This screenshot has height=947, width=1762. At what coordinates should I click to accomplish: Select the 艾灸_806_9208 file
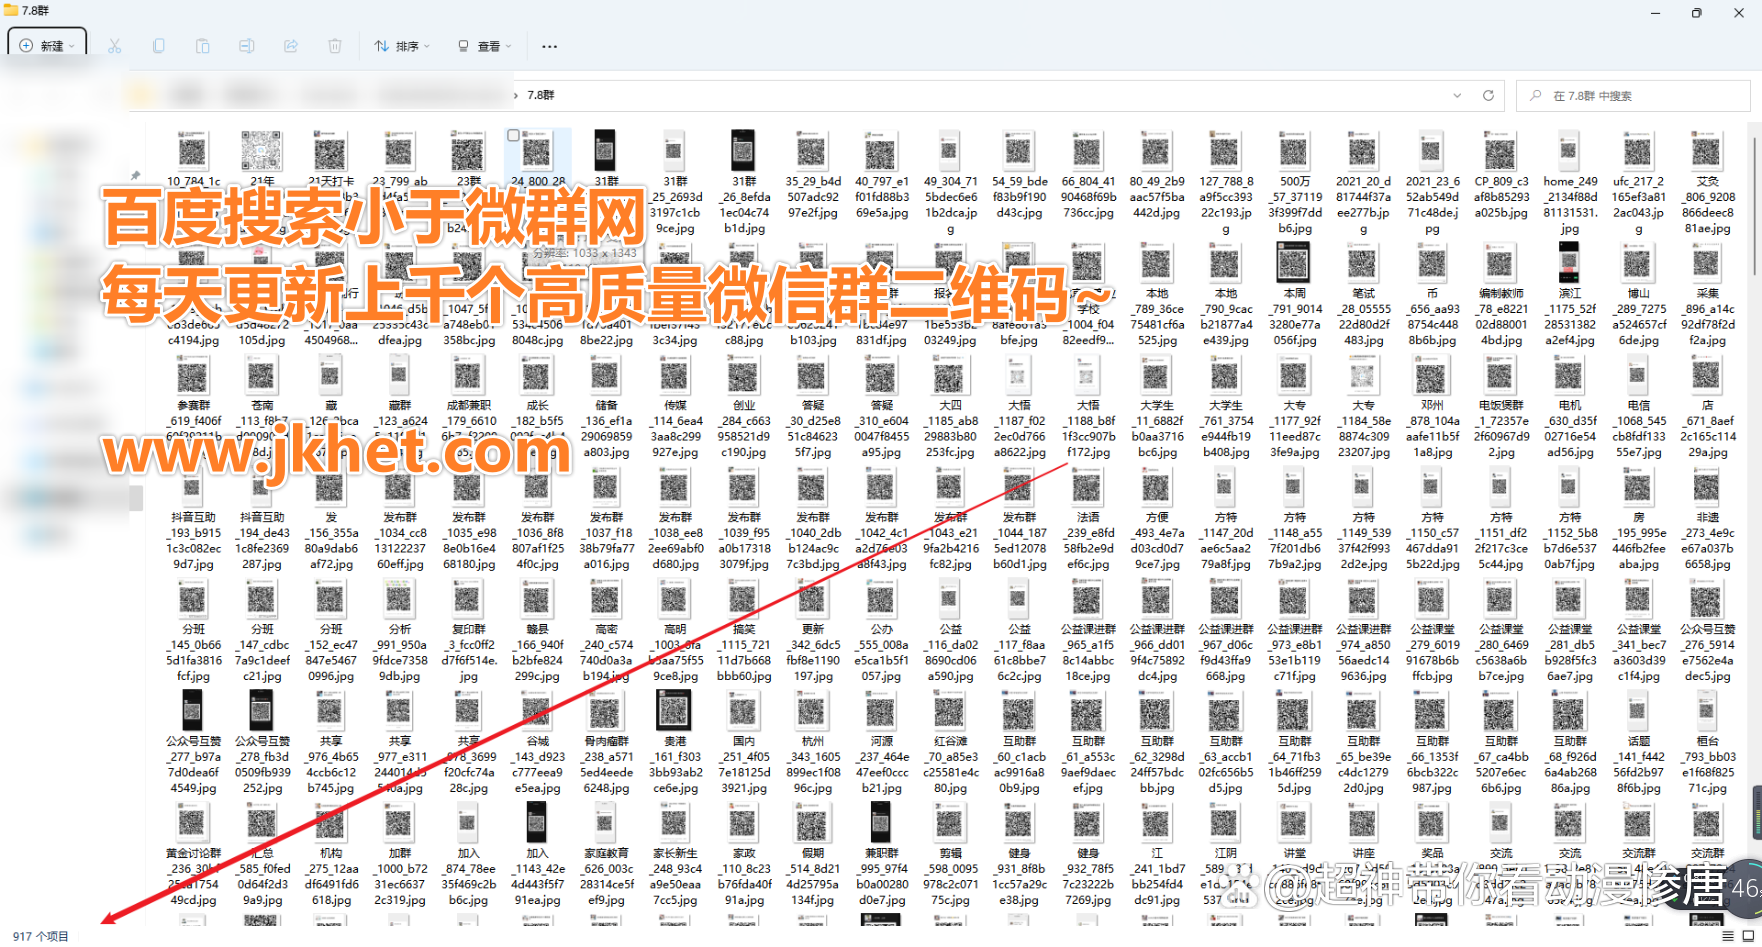tap(1707, 180)
